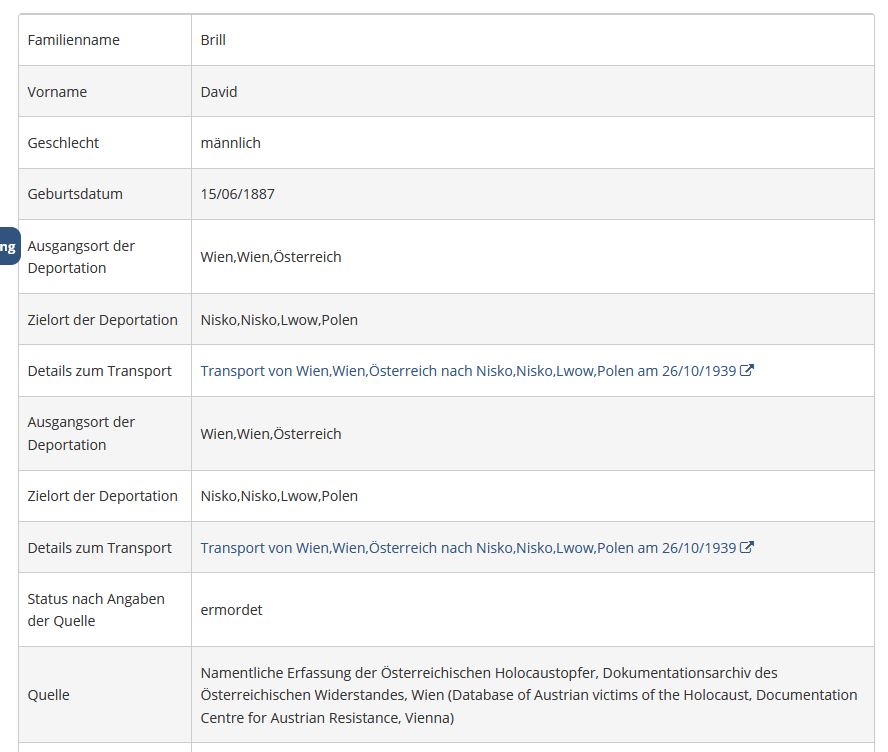Click the Familienname label cell
888x752 pixels.
74,40
